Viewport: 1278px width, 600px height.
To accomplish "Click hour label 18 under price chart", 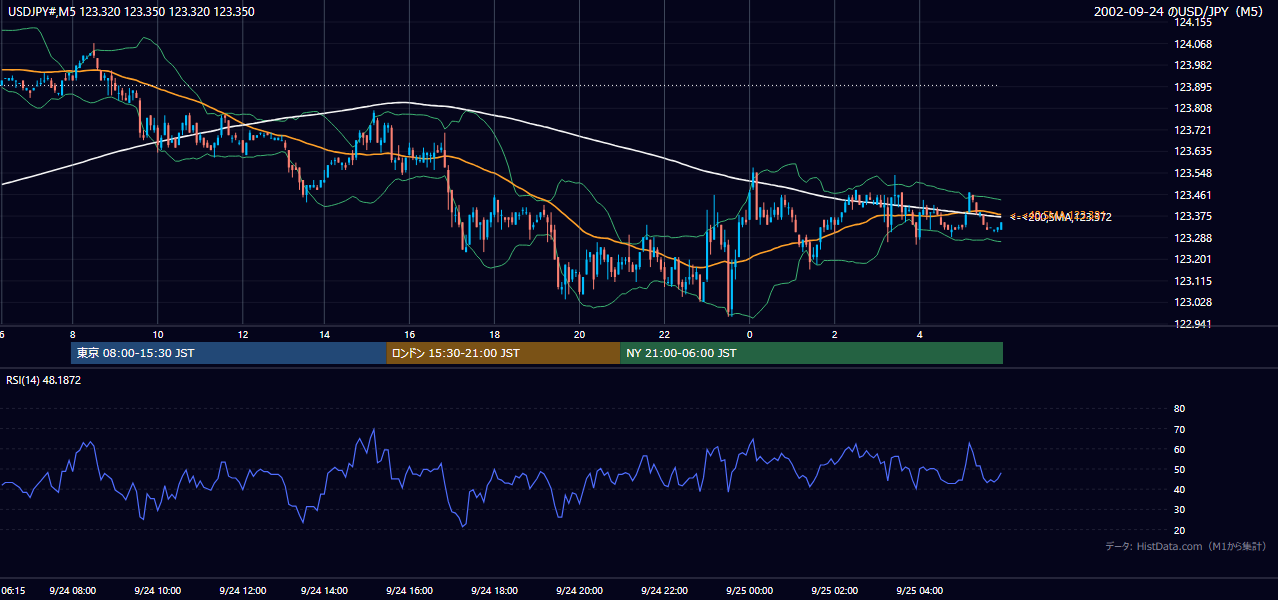I will click(x=494, y=334).
